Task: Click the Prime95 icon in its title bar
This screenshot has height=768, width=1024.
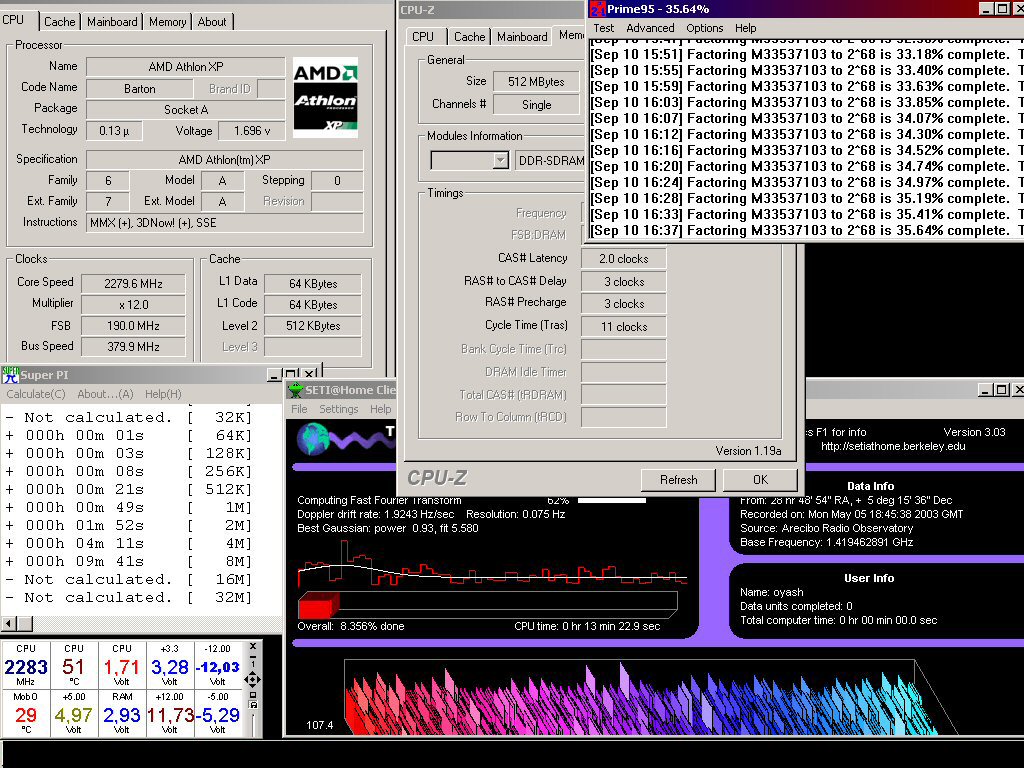Action: pos(596,9)
